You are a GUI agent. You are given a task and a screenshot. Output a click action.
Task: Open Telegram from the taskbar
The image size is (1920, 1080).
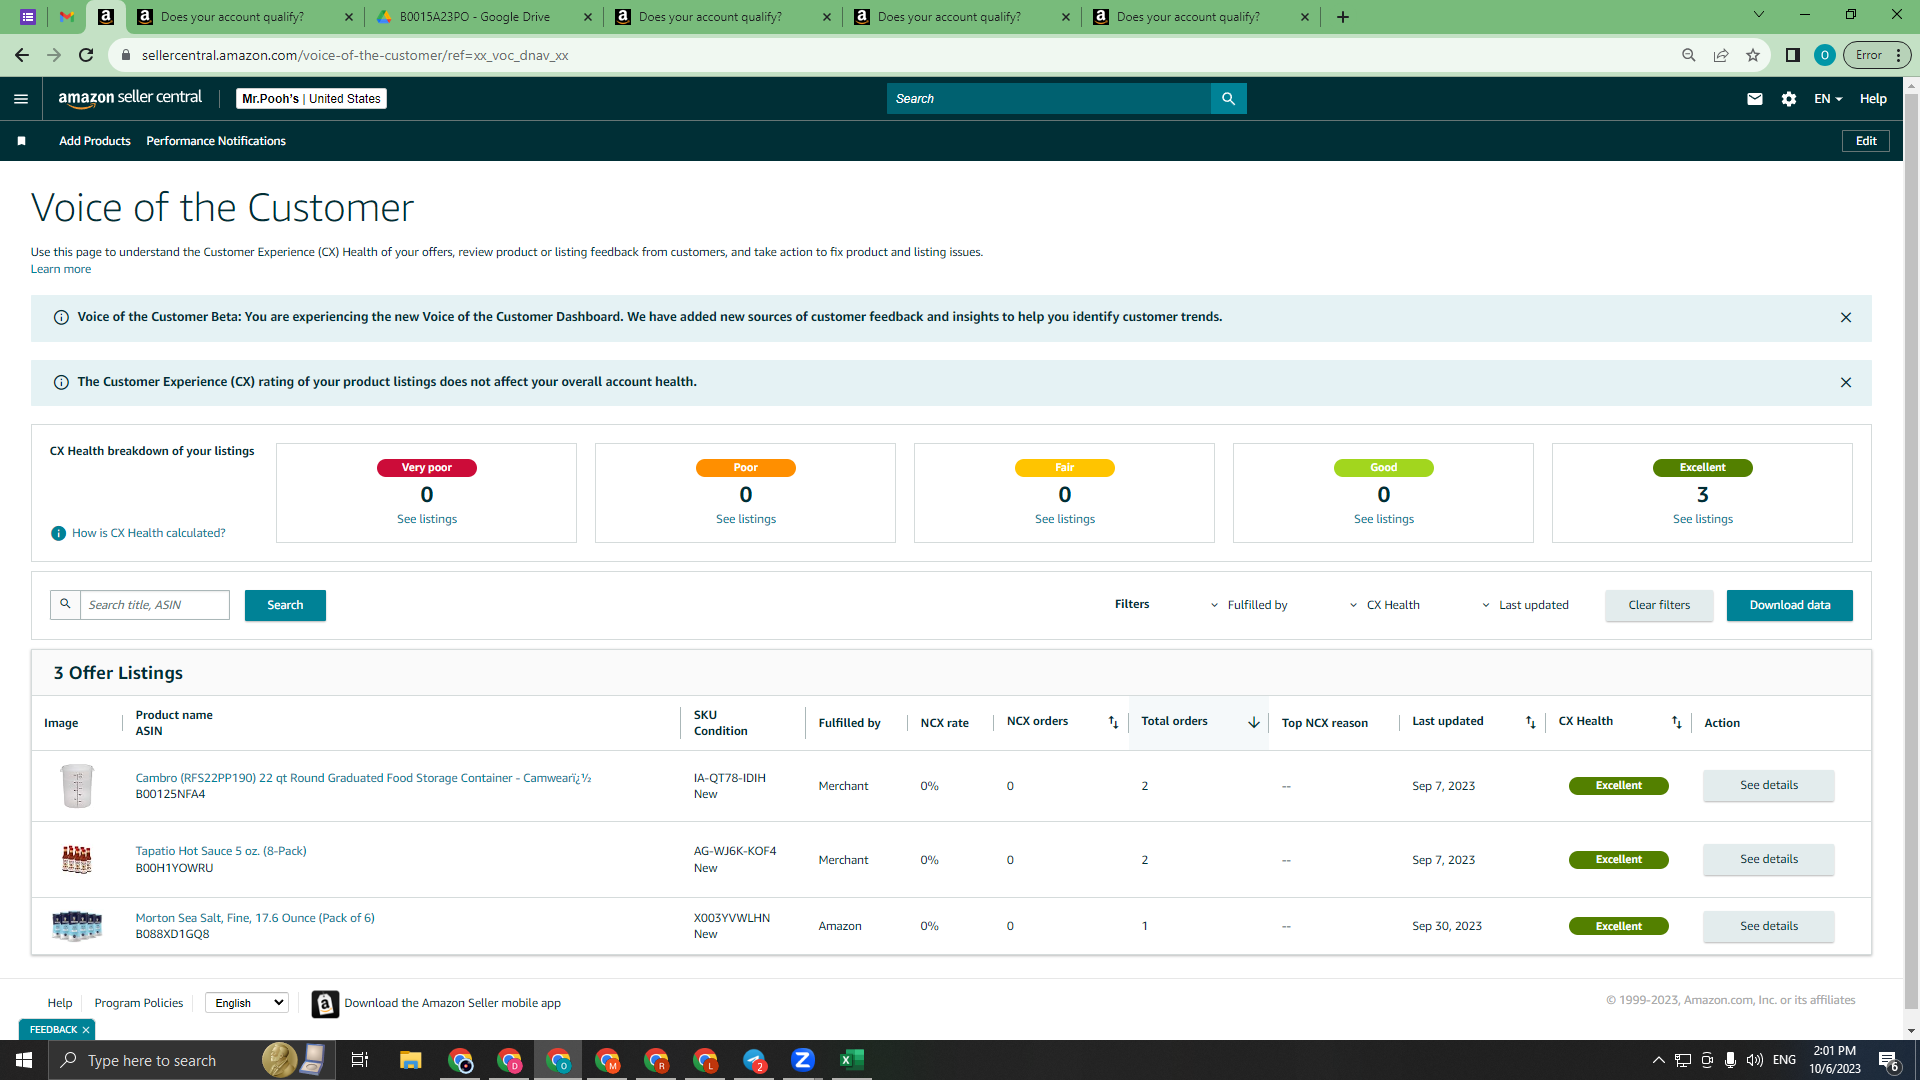[754, 1060]
